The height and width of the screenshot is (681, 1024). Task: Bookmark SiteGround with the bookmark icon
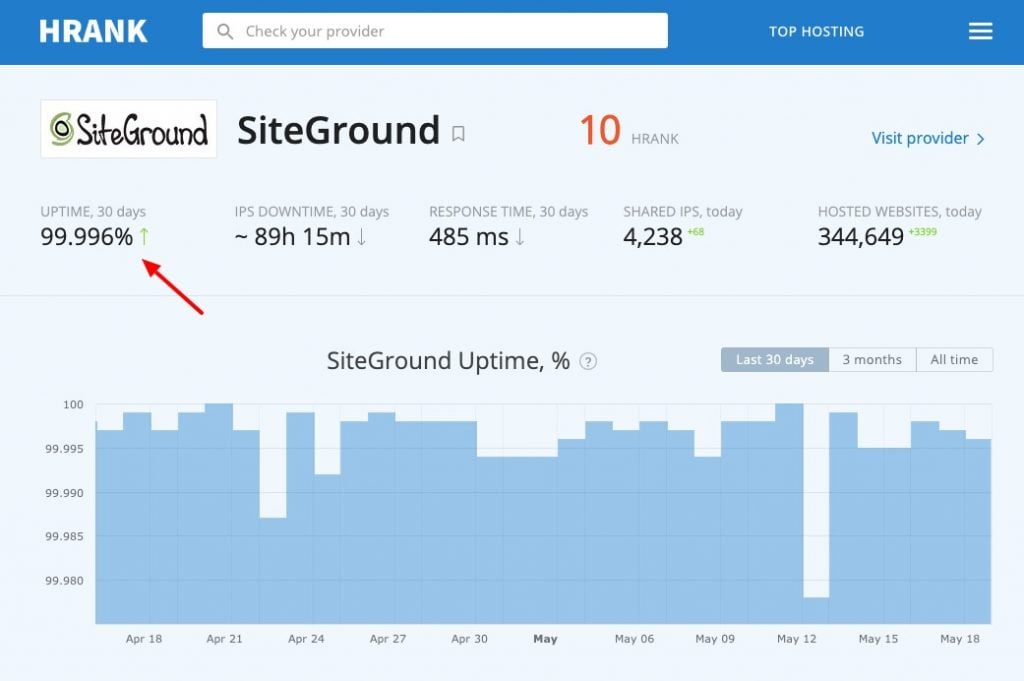point(458,134)
